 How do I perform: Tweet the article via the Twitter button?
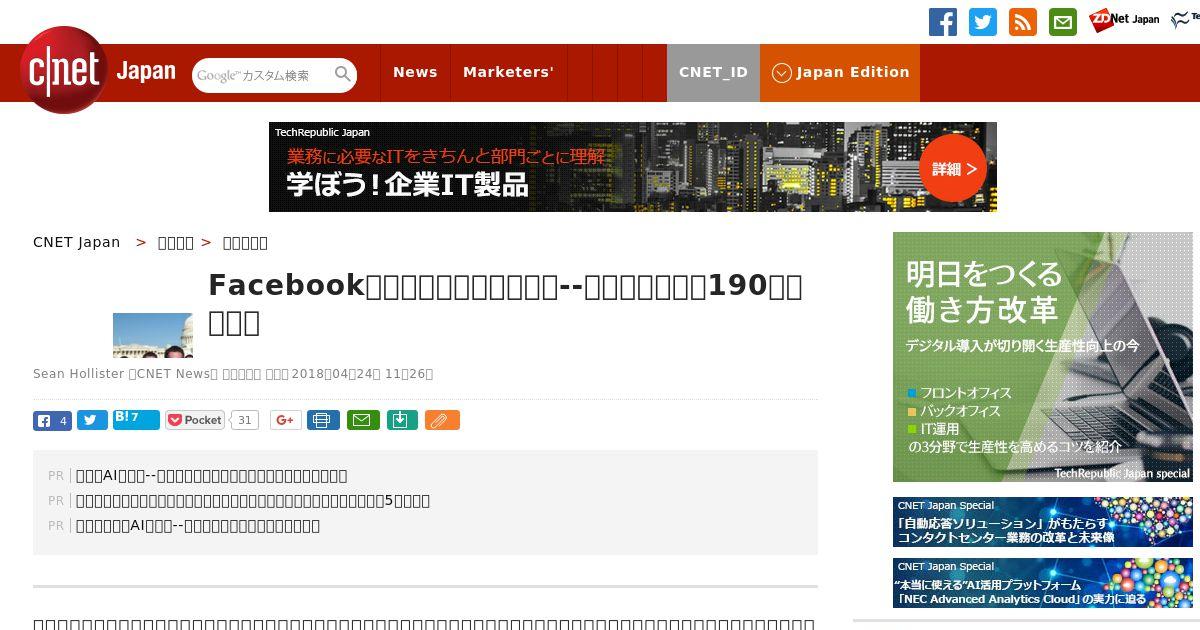[92, 421]
